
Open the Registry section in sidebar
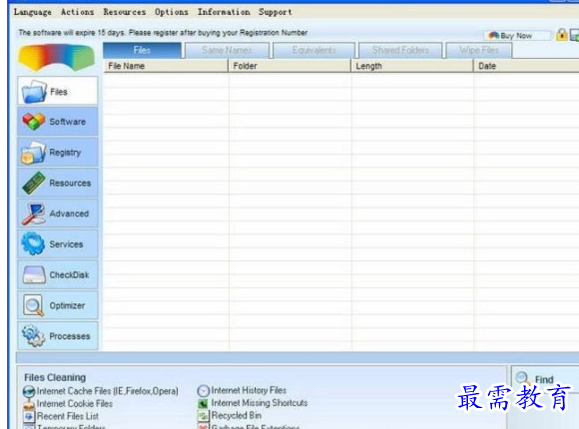pyautogui.click(x=58, y=152)
